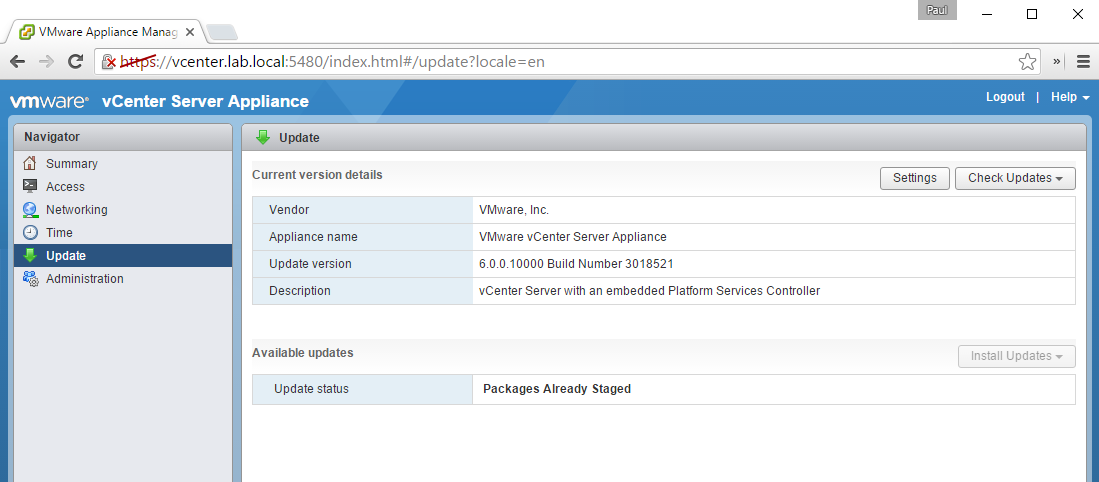
Task: Click the Vendor label cell
Action: click(x=362, y=209)
